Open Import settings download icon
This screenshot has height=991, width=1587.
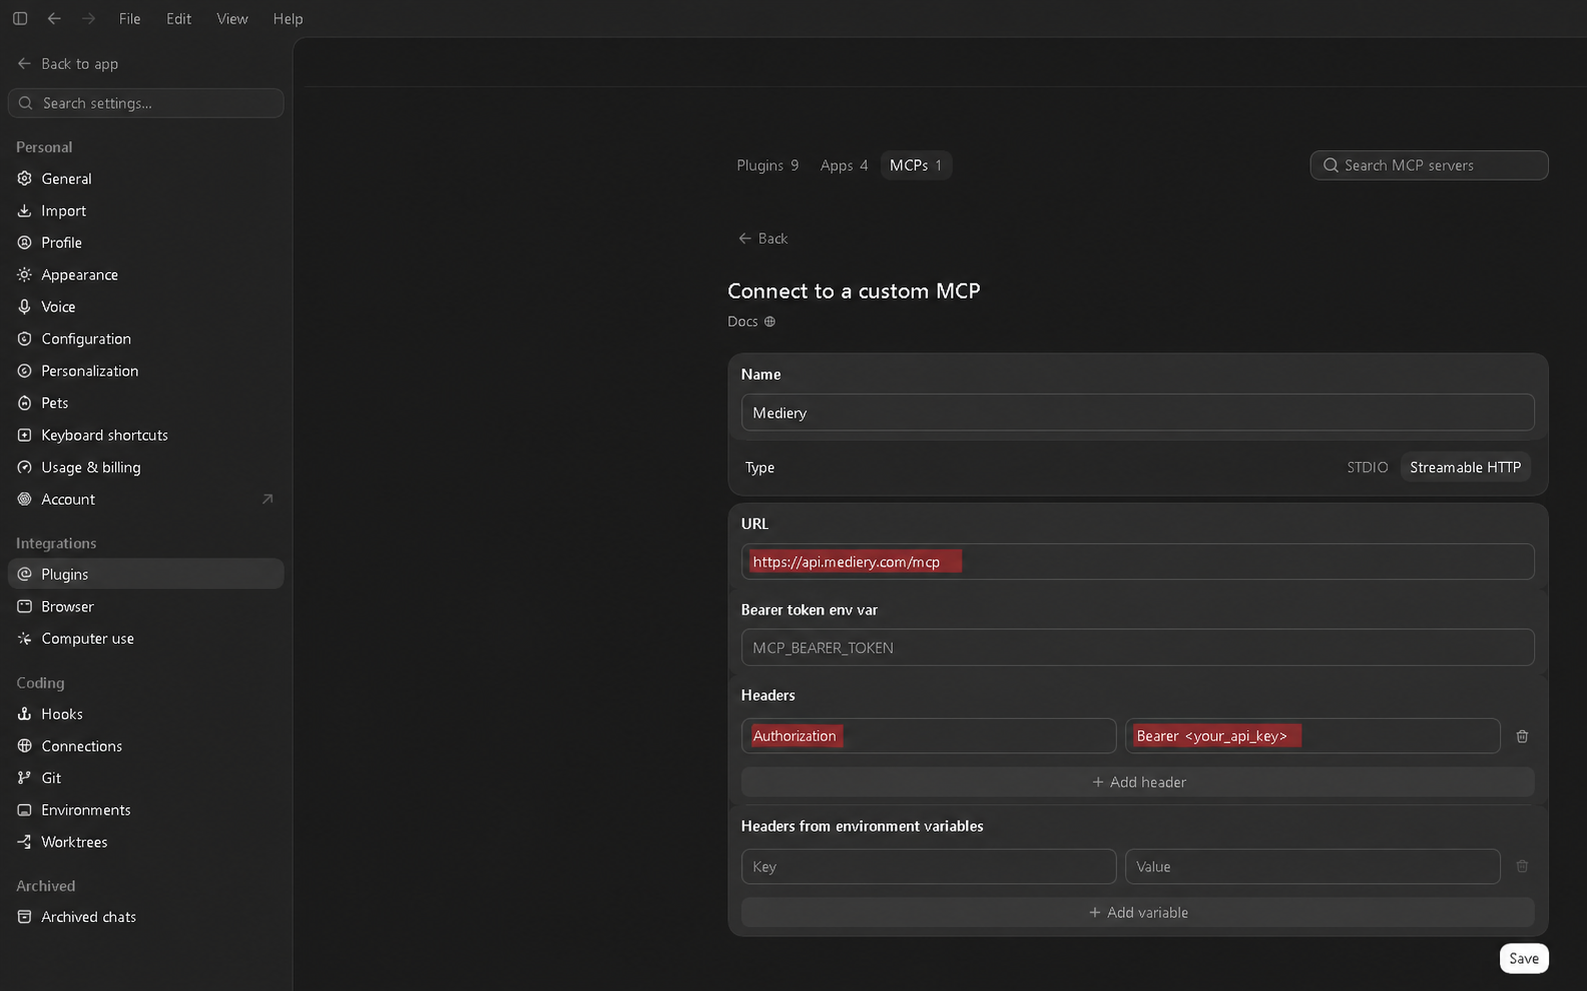pyautogui.click(x=25, y=211)
